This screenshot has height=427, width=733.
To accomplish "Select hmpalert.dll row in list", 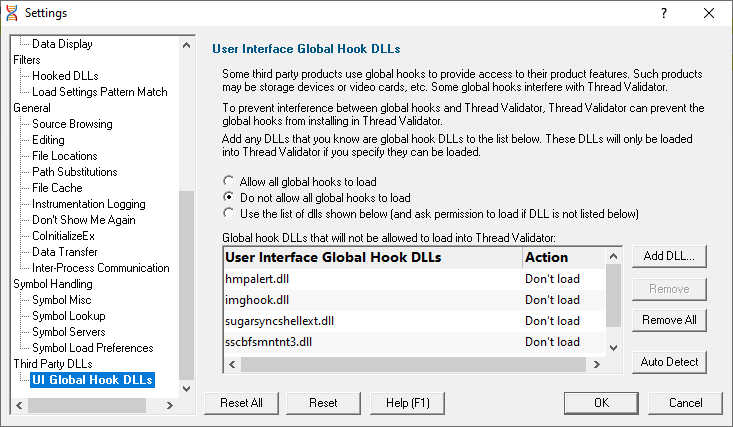I will [414, 279].
